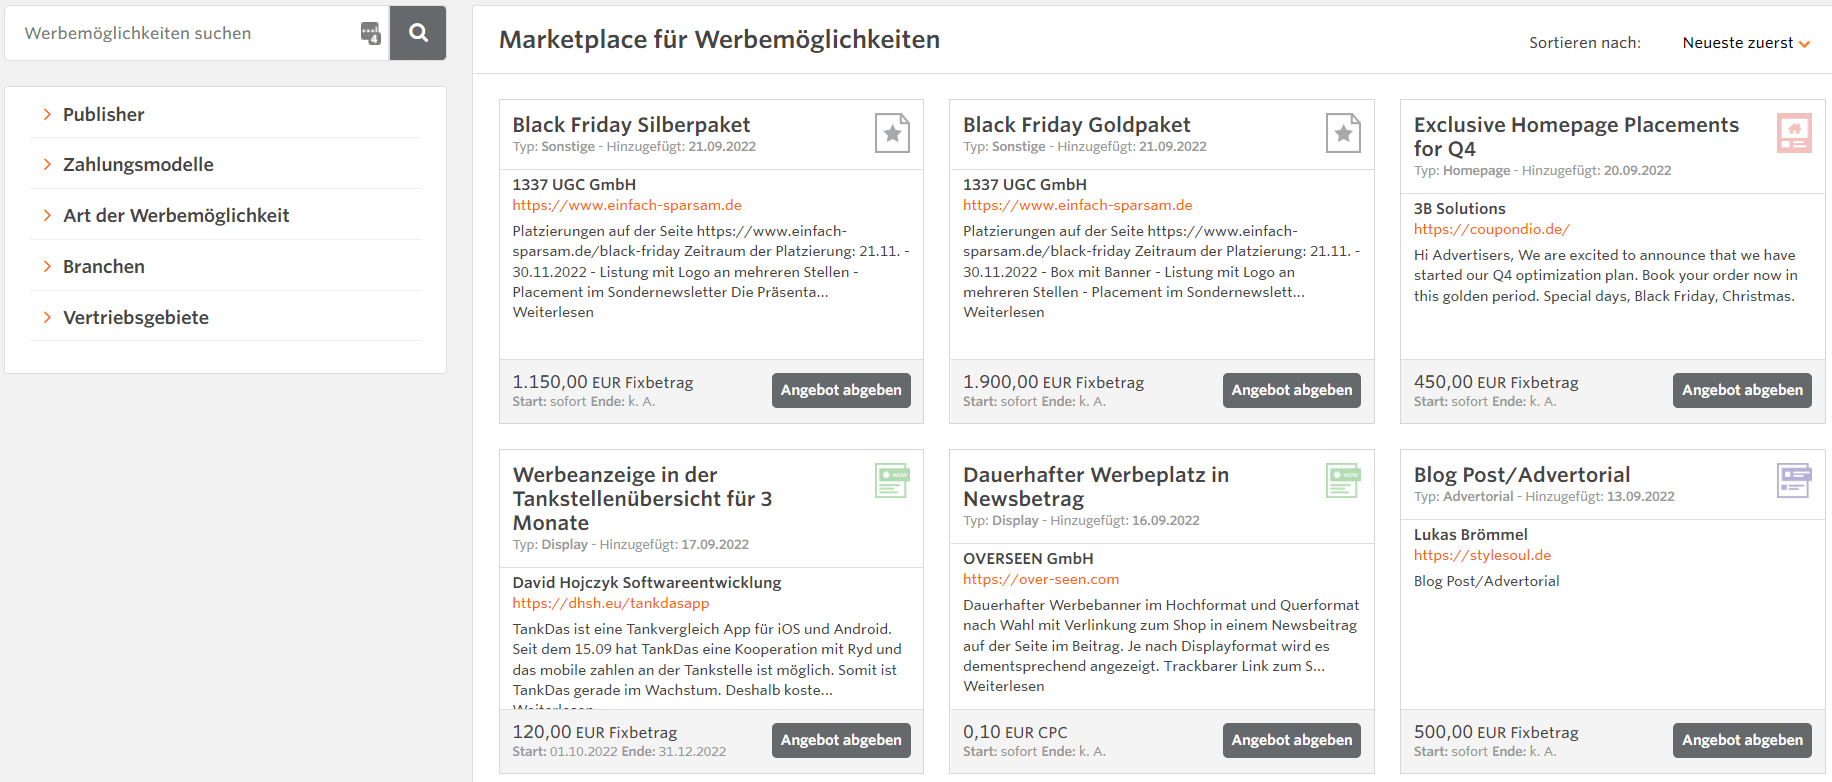Click star icon on Black Friday Silberpaket

coord(892,133)
